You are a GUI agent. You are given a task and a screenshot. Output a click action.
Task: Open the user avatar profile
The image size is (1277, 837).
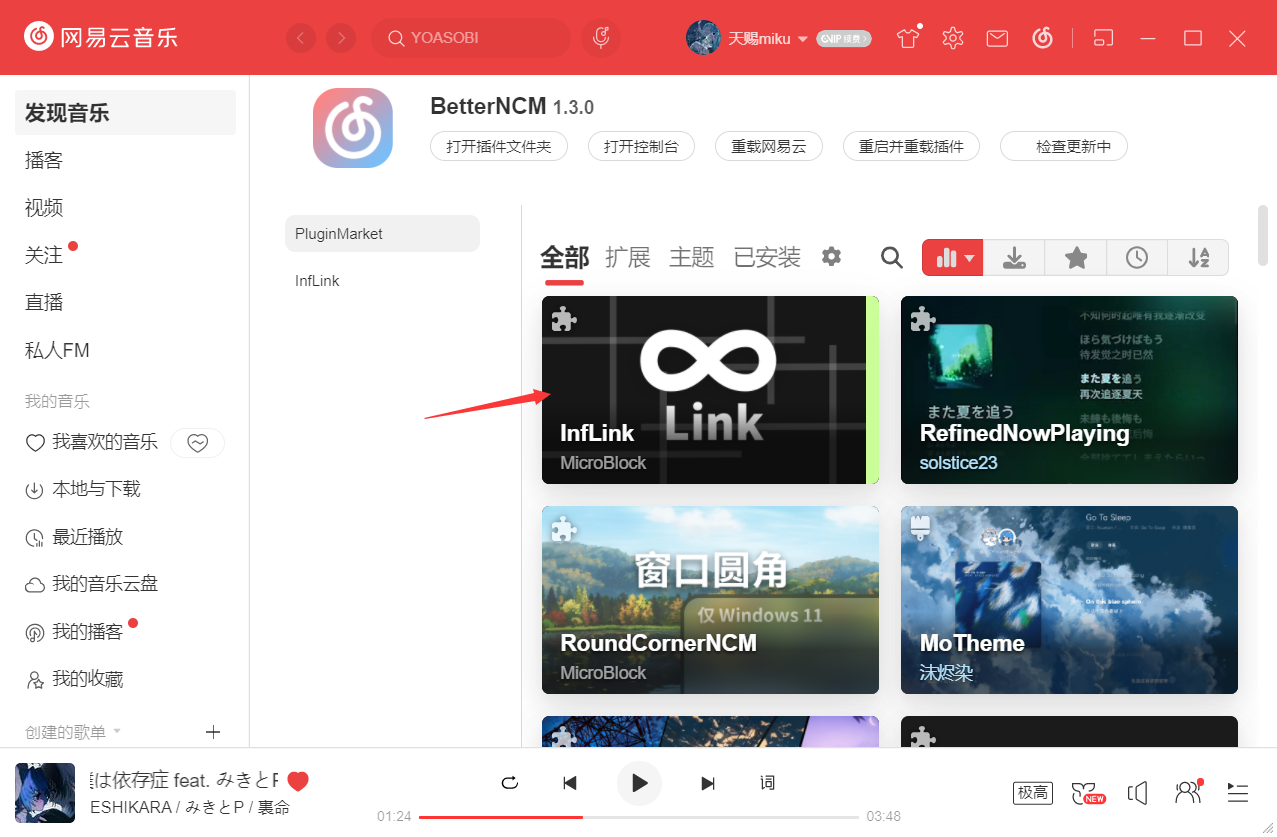coord(703,38)
